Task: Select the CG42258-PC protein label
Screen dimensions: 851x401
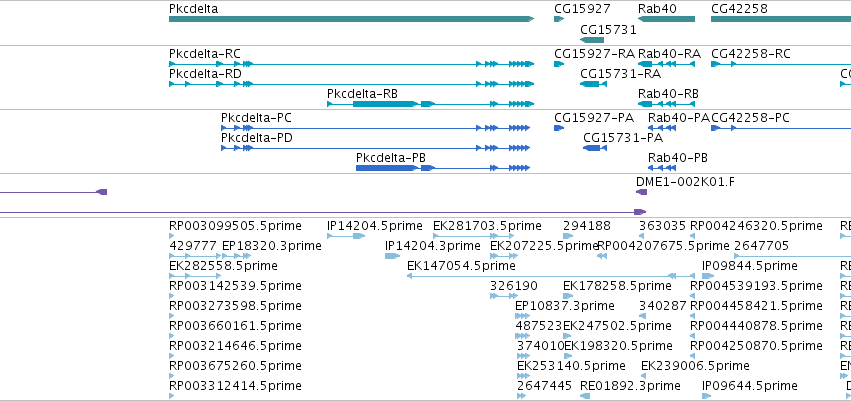Action: [750, 118]
